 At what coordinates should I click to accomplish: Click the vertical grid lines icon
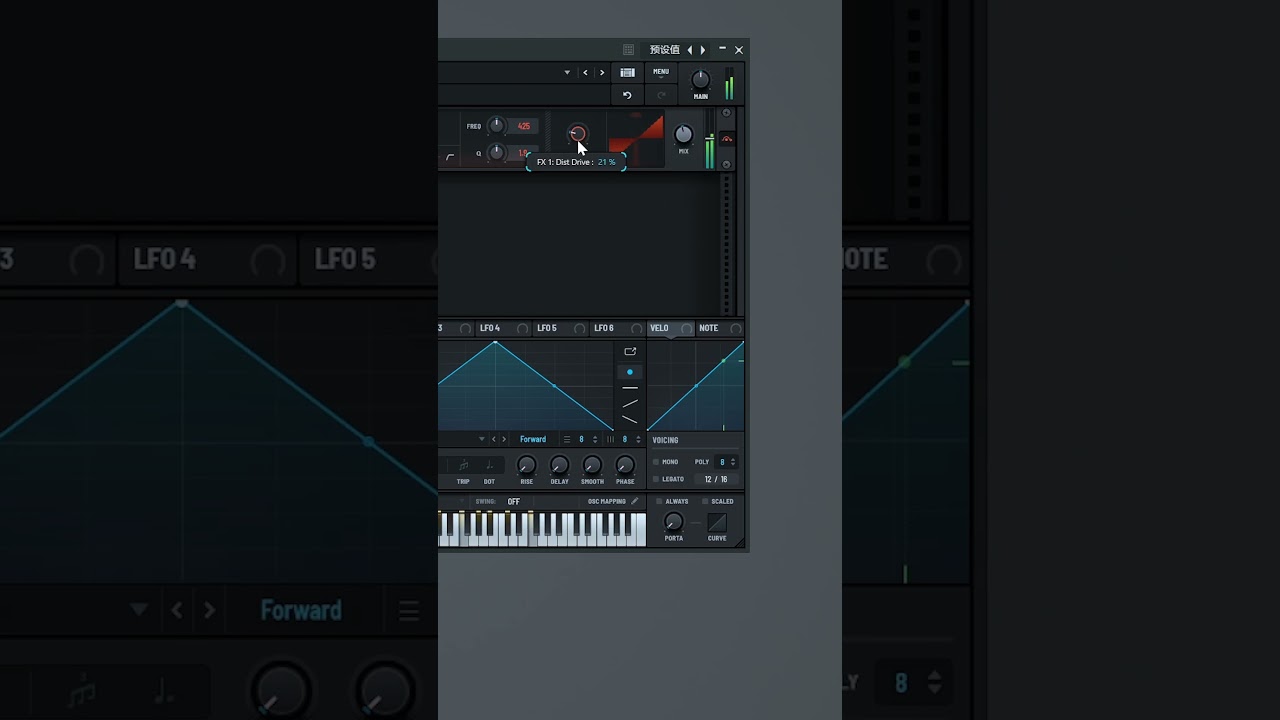(610, 439)
